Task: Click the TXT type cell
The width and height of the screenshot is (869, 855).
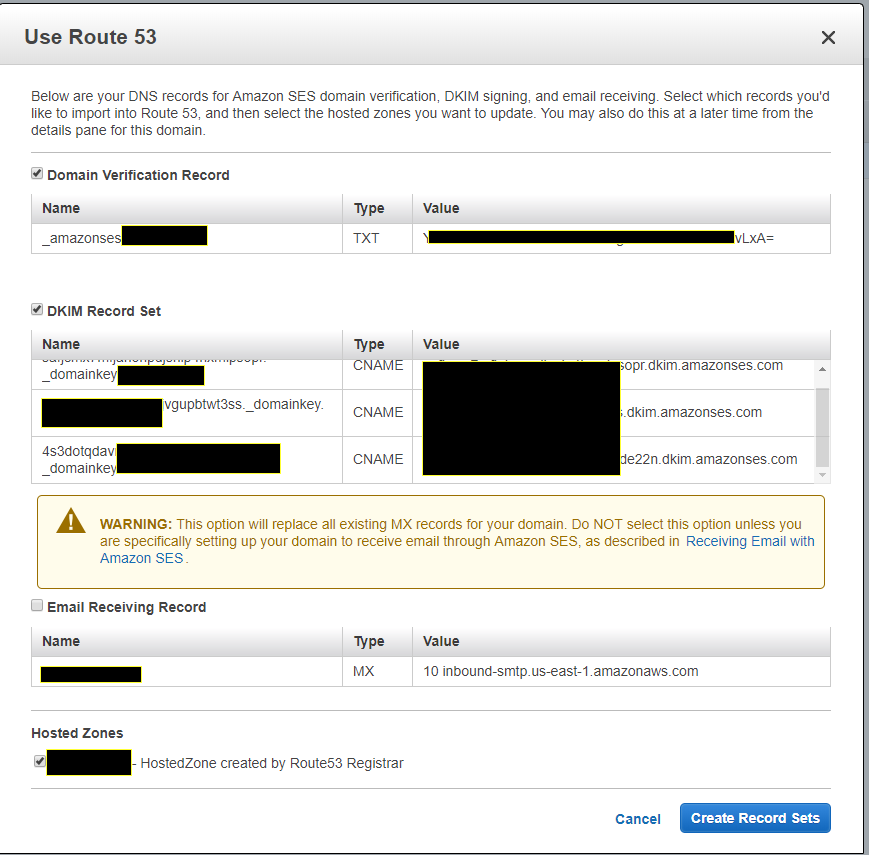Action: point(377,238)
